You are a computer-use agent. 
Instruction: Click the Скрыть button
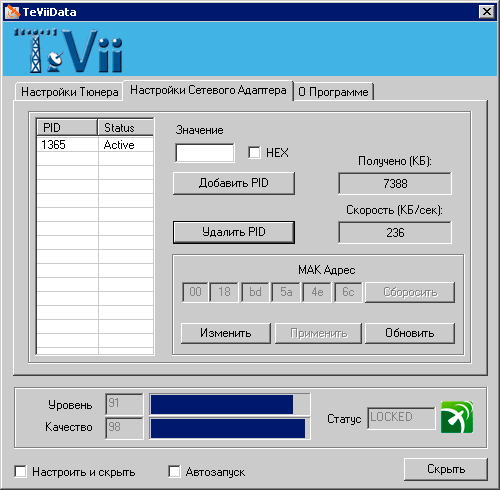click(x=446, y=469)
